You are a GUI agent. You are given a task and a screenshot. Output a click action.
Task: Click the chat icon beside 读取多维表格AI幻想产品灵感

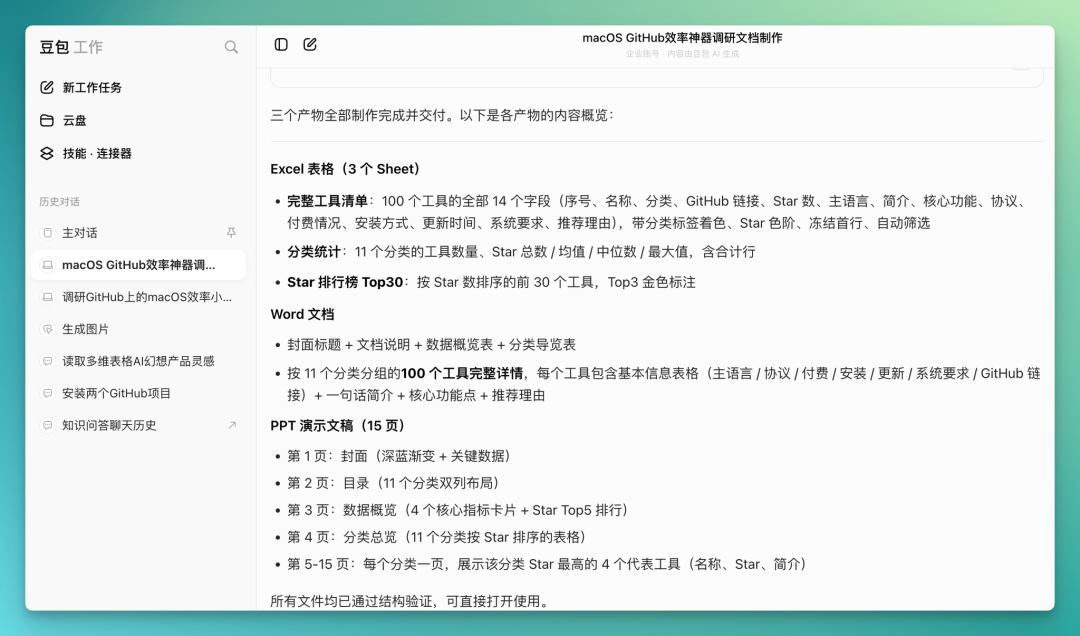tap(48, 361)
